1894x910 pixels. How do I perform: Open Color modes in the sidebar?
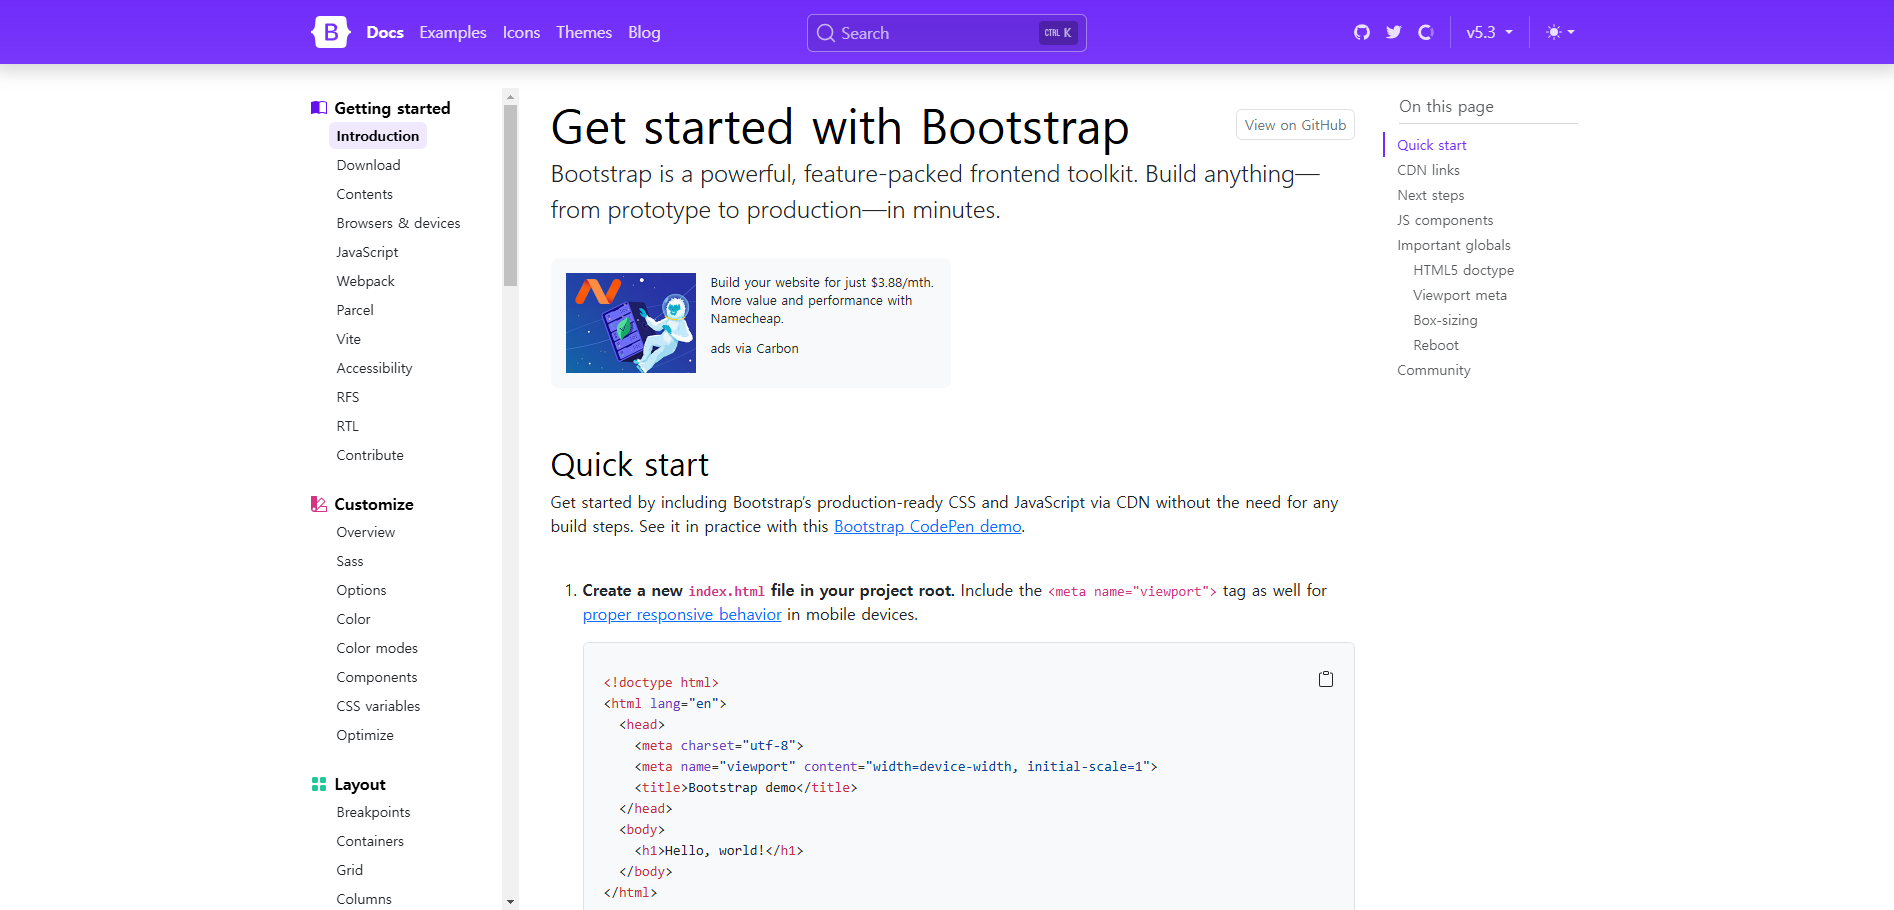click(377, 648)
